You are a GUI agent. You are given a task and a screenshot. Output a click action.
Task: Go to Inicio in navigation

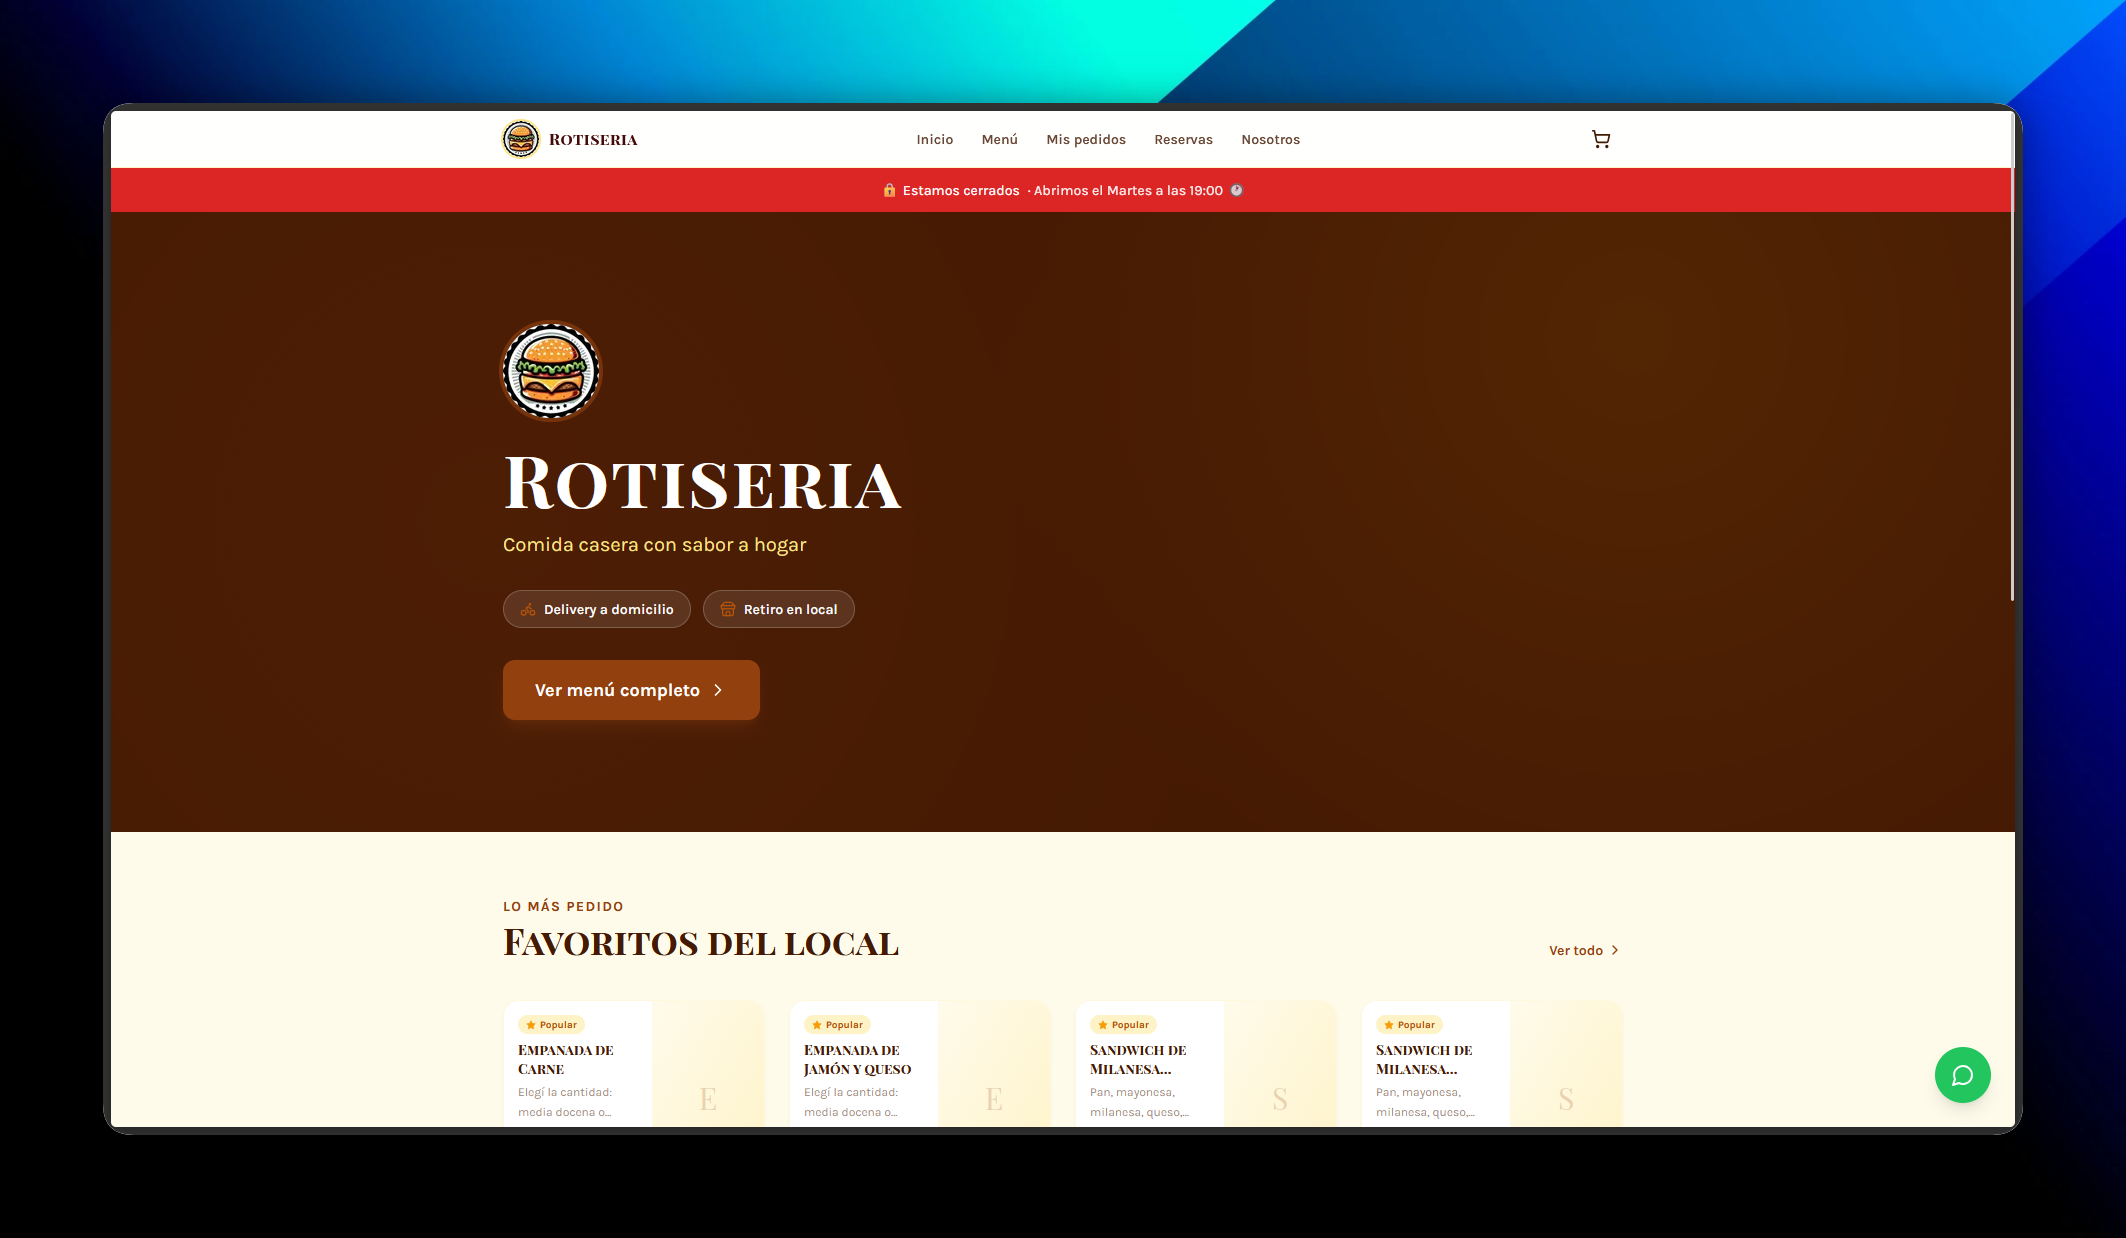[935, 140]
